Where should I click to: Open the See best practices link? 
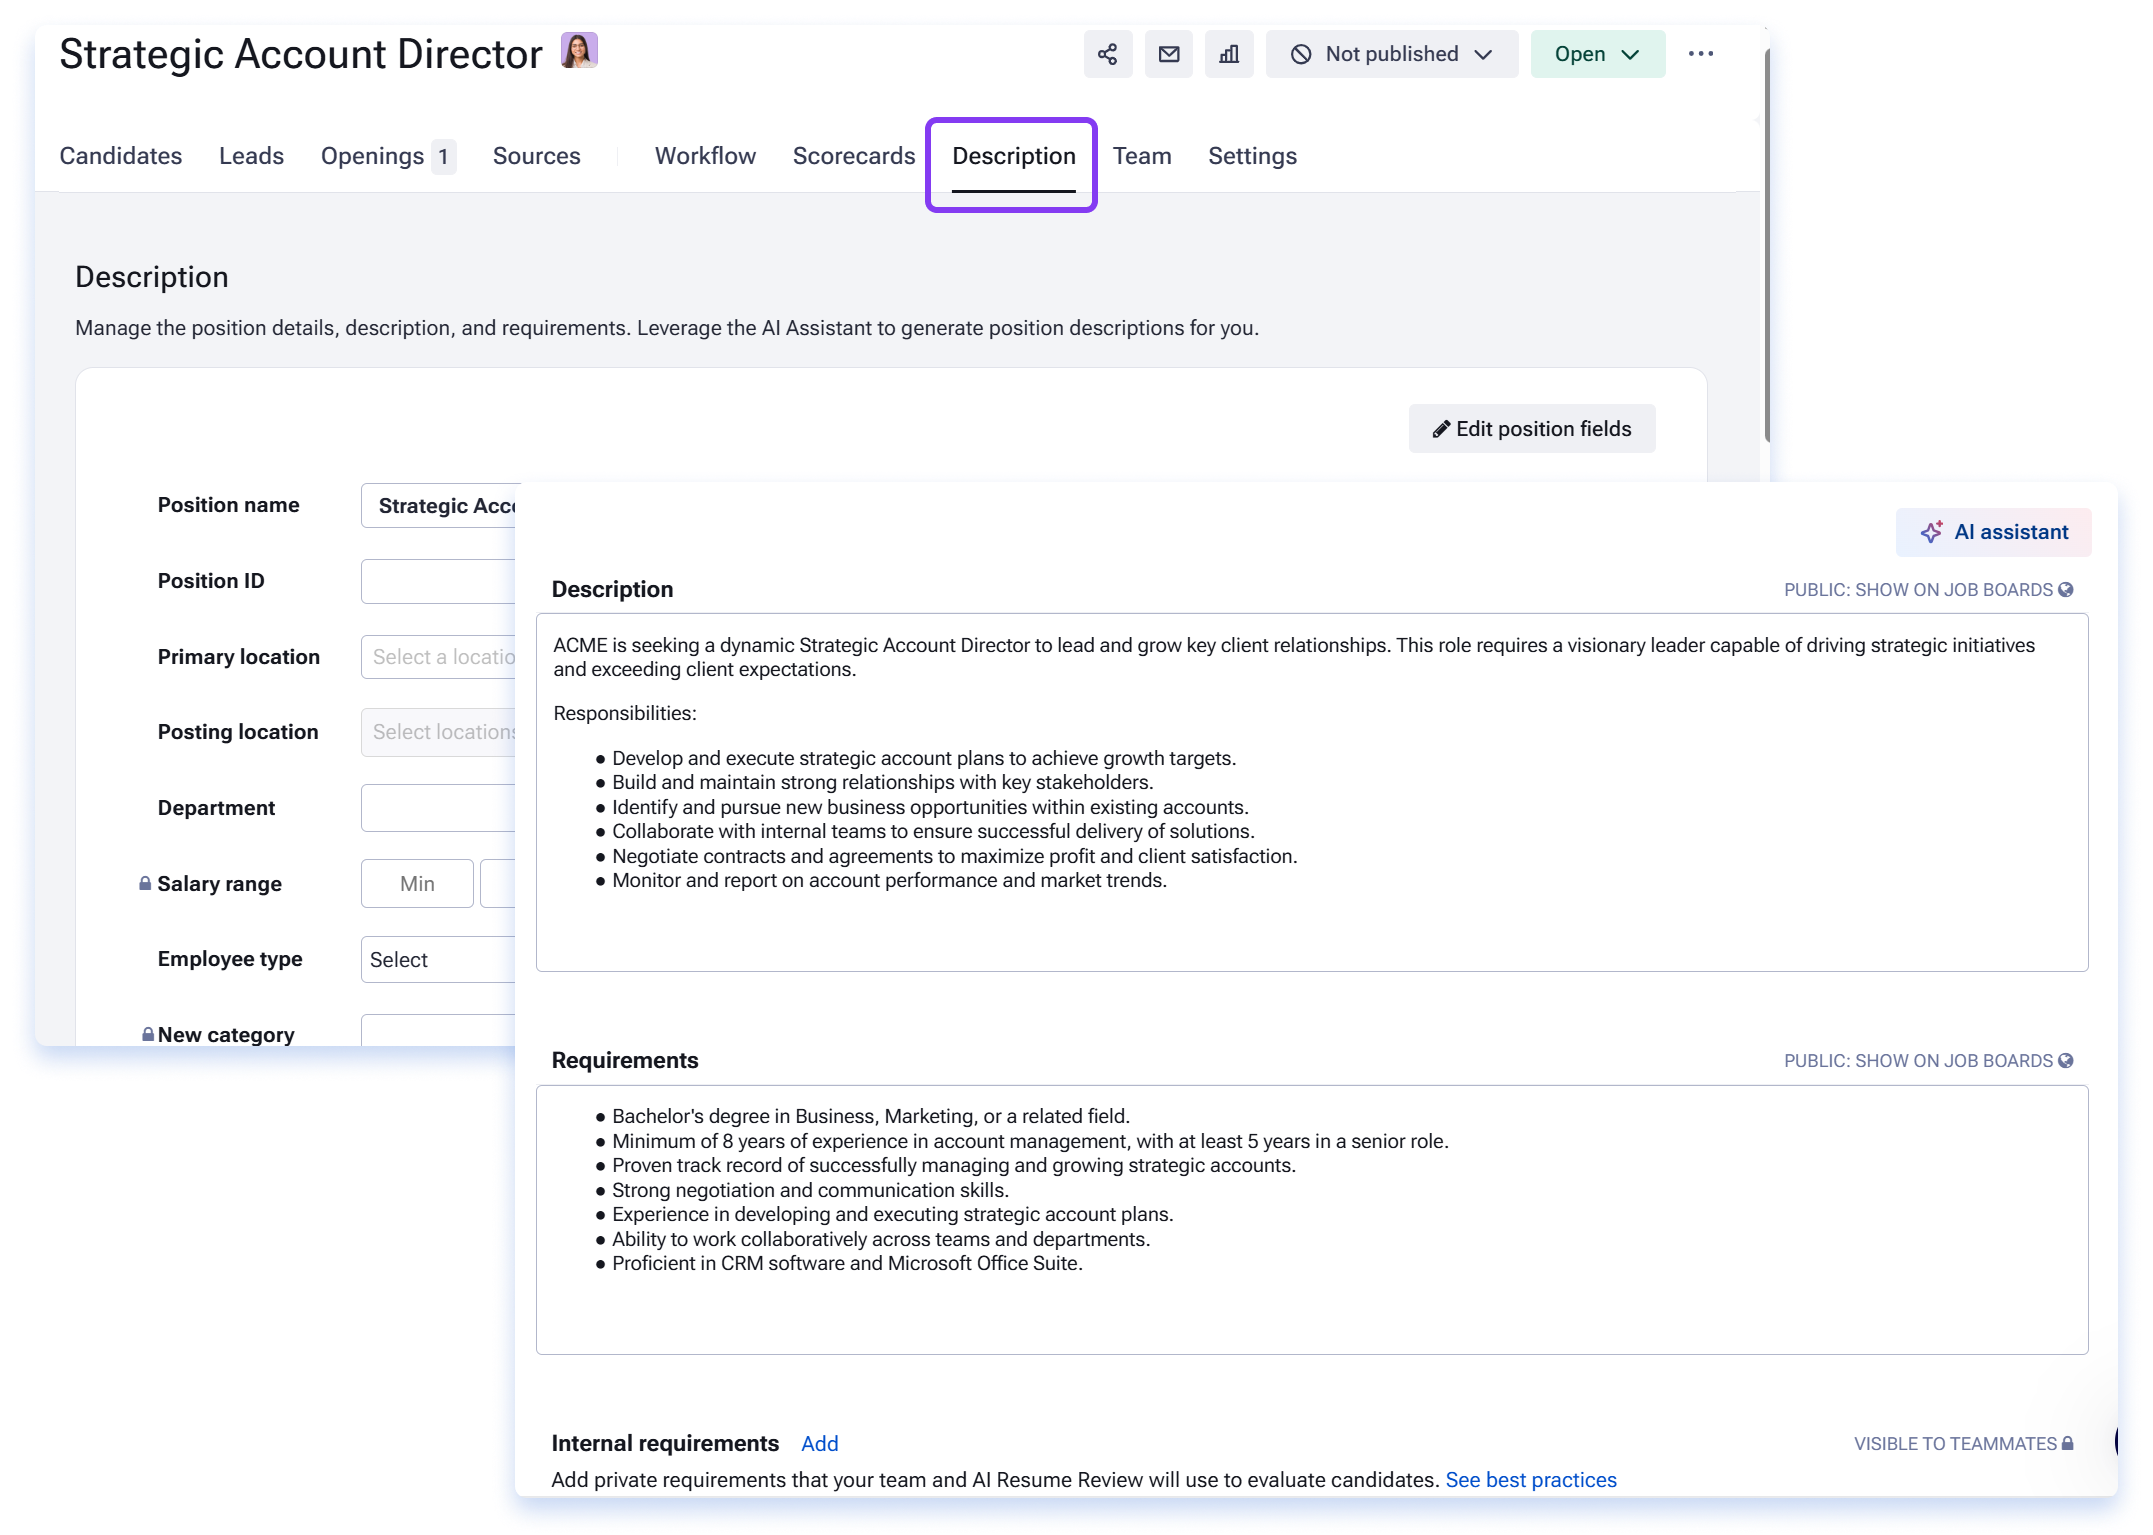point(1530,1480)
